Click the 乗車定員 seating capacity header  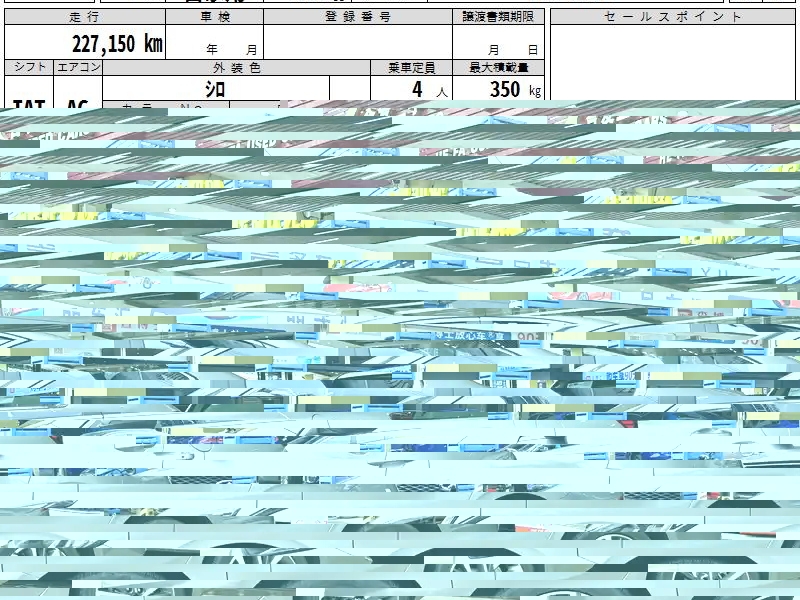(411, 67)
